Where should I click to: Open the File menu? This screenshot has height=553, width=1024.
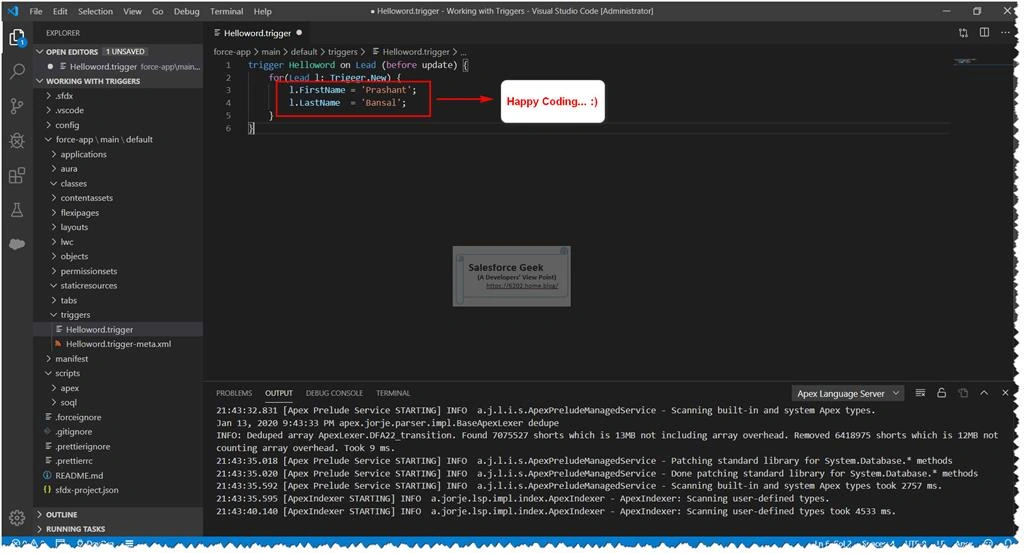pyautogui.click(x=36, y=11)
